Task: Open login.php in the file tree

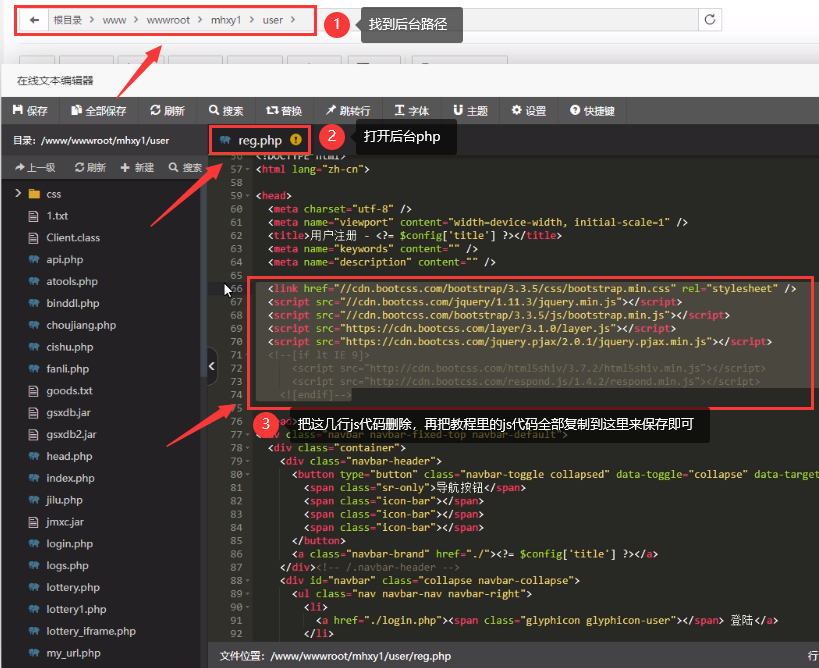Action: (x=69, y=543)
